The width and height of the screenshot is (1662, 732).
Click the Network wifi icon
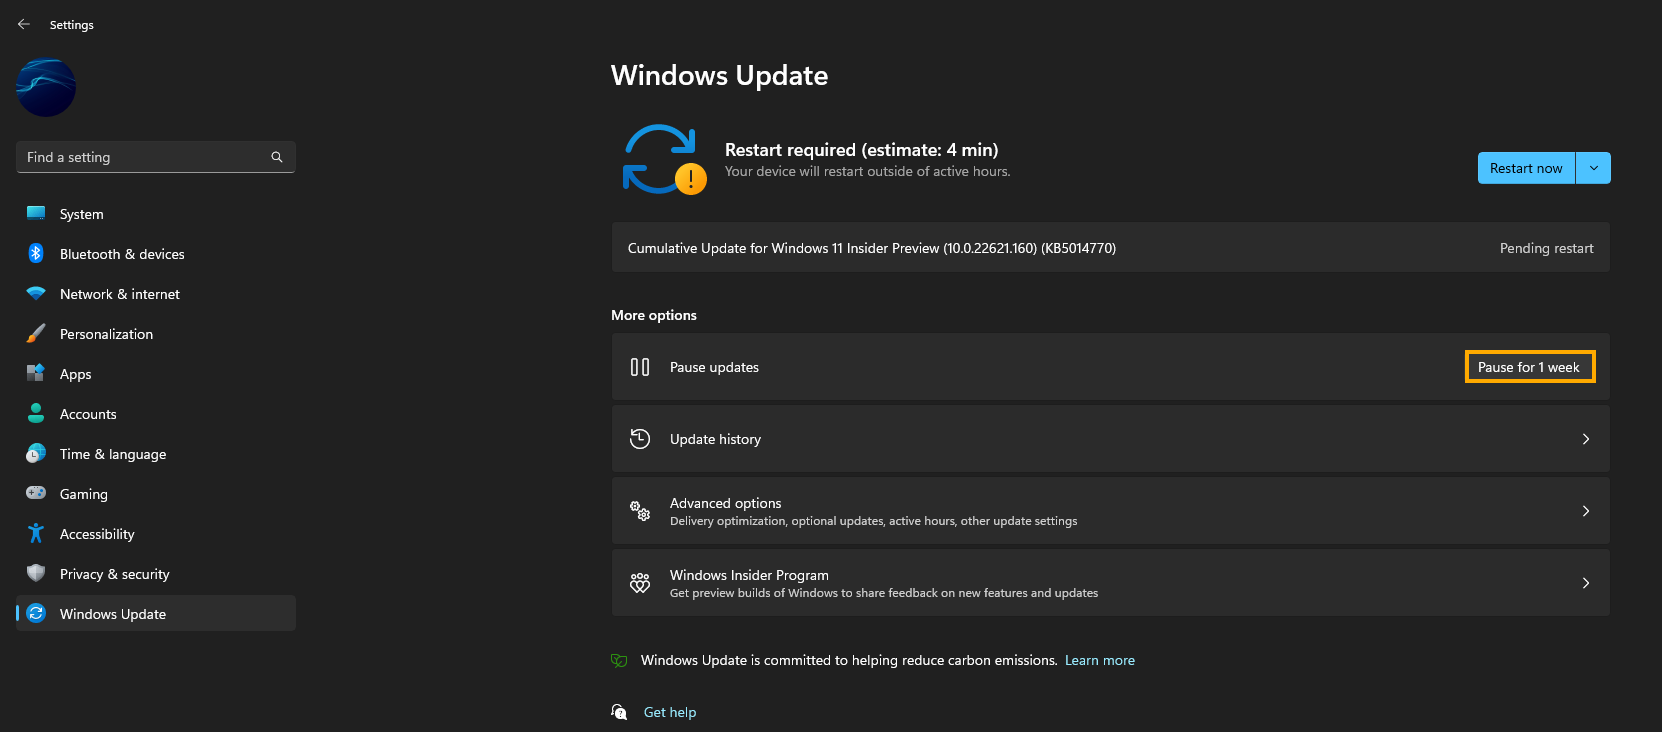(x=36, y=293)
